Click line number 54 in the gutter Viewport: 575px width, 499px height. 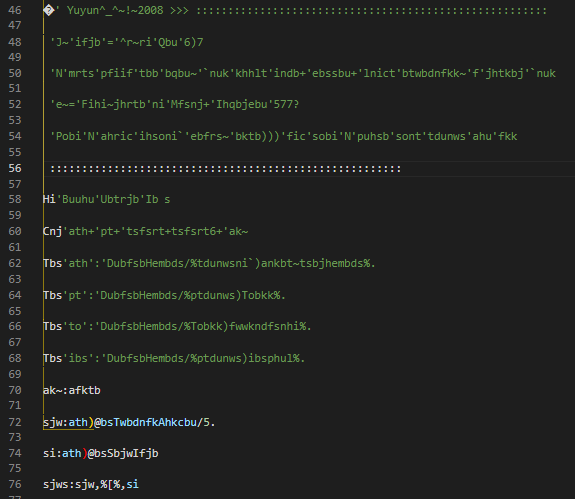[x=15, y=136]
